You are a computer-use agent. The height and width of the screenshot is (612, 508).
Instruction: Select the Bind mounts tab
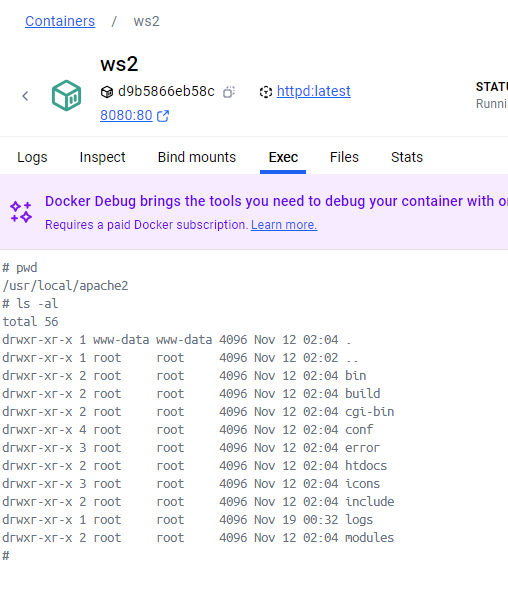point(197,157)
